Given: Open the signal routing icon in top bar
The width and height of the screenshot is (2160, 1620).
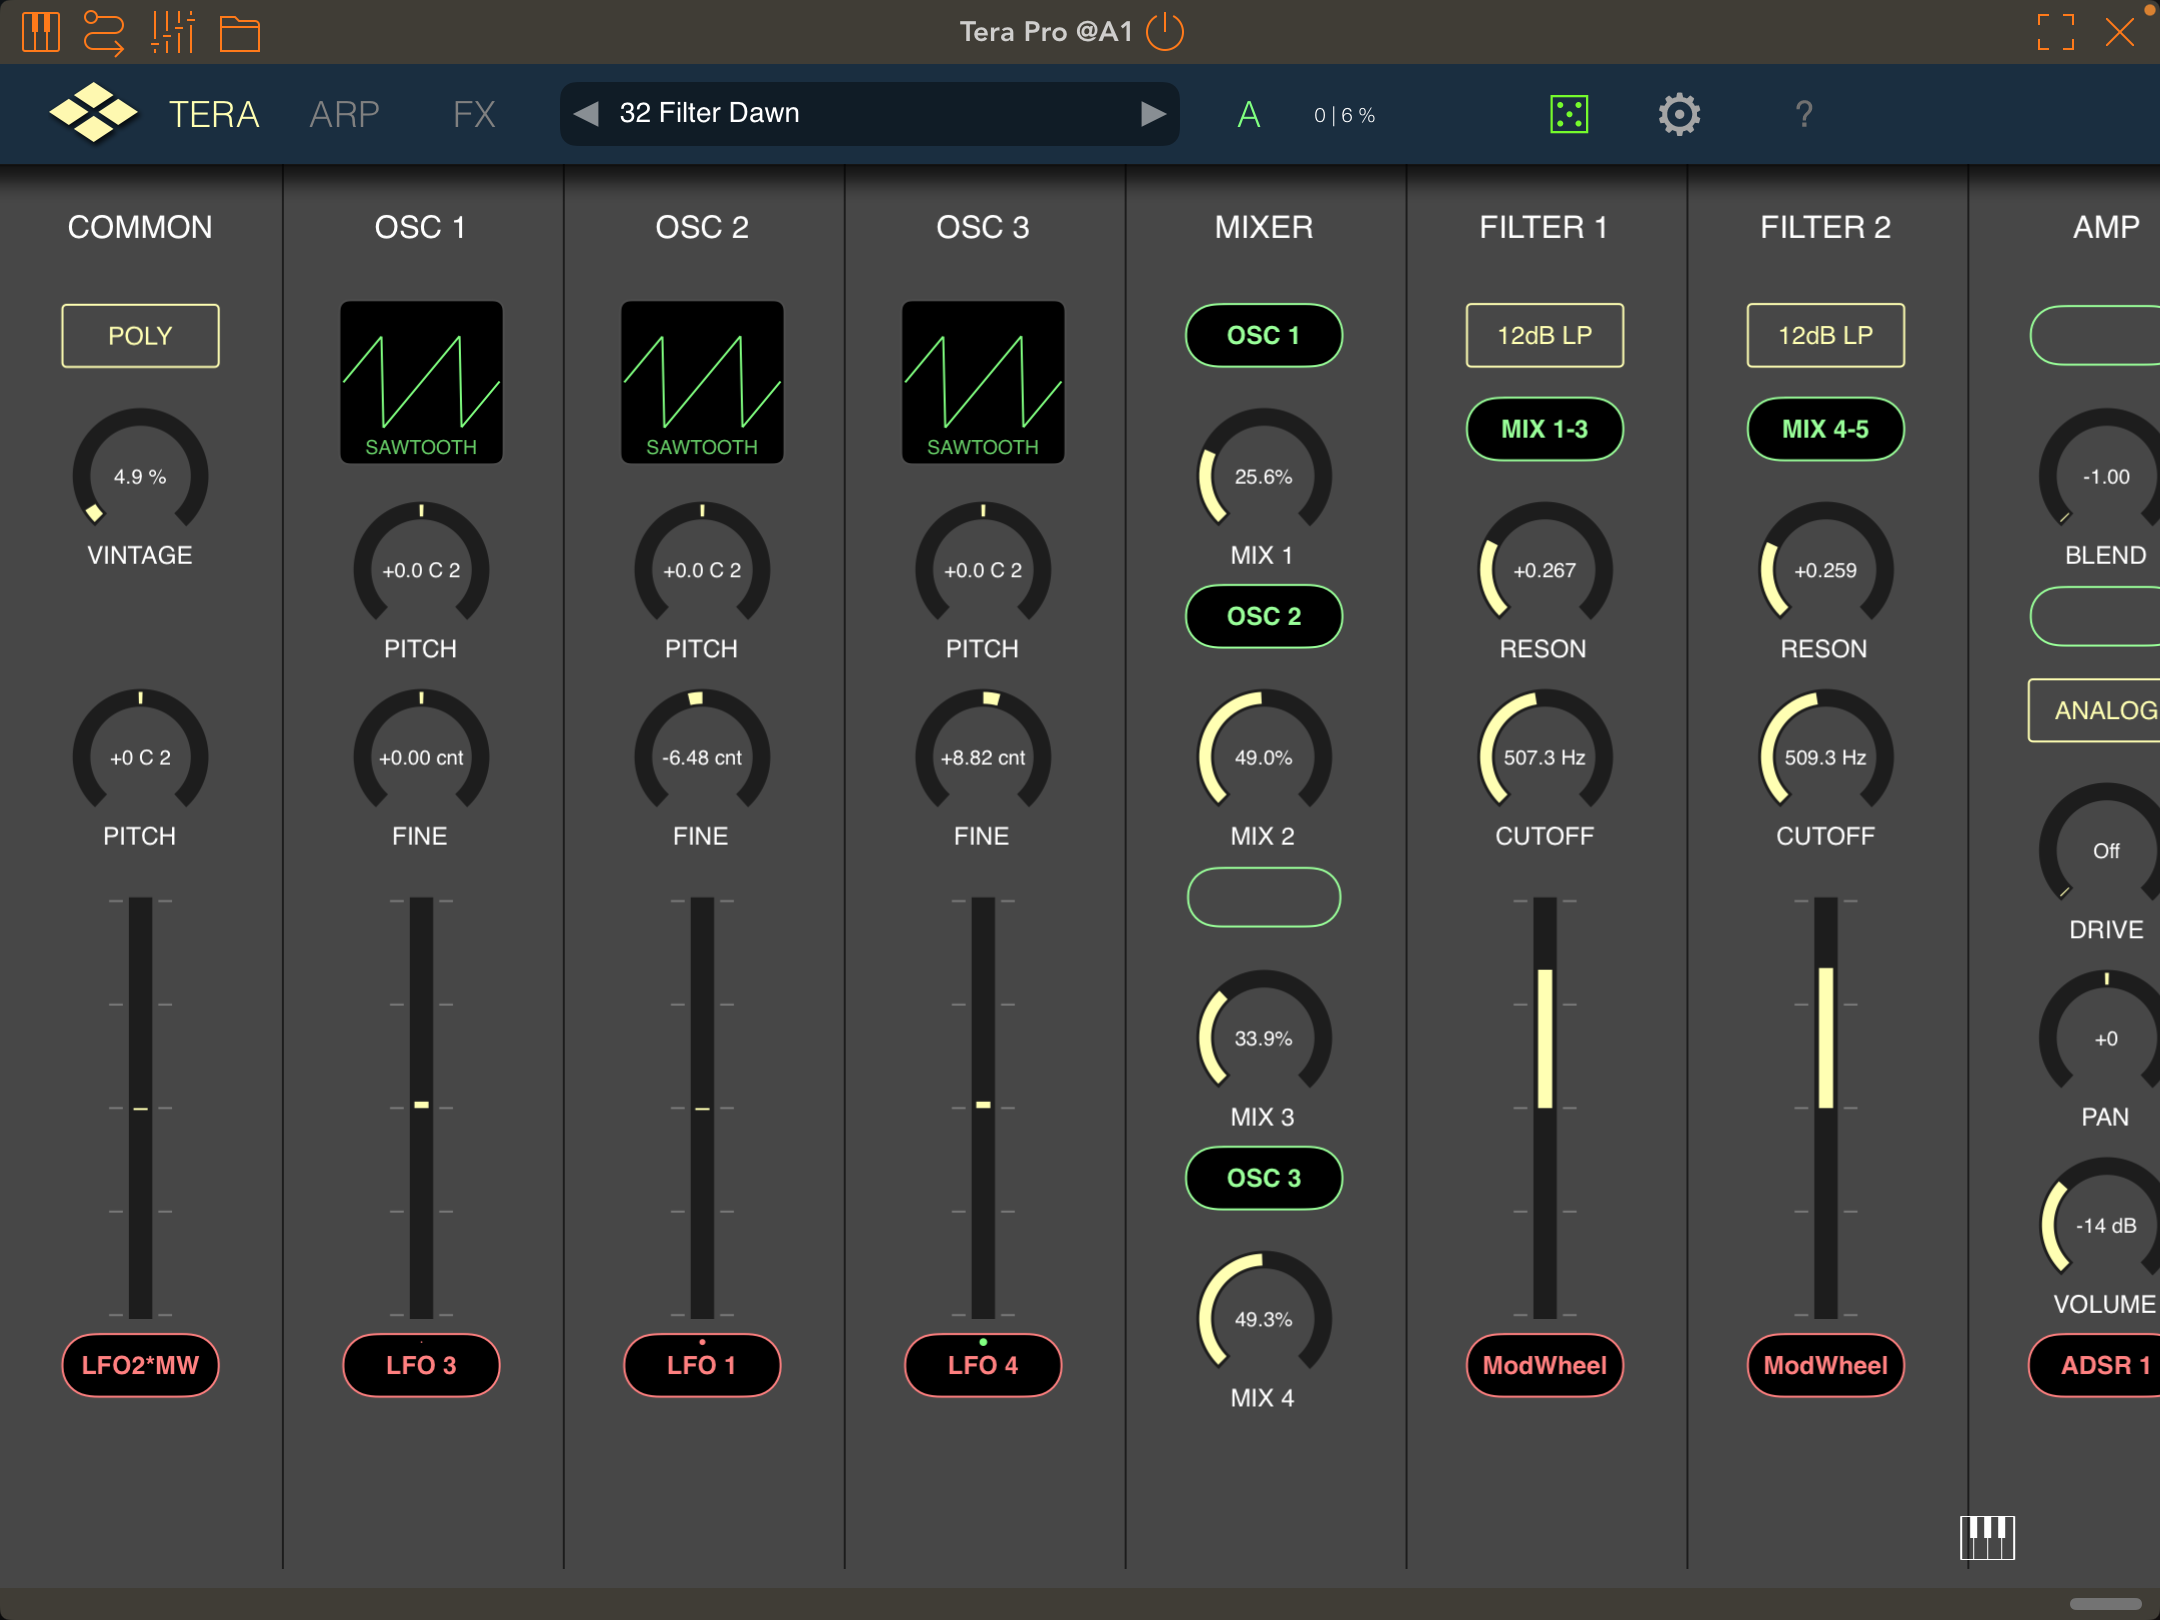Looking at the screenshot, I should click(104, 32).
